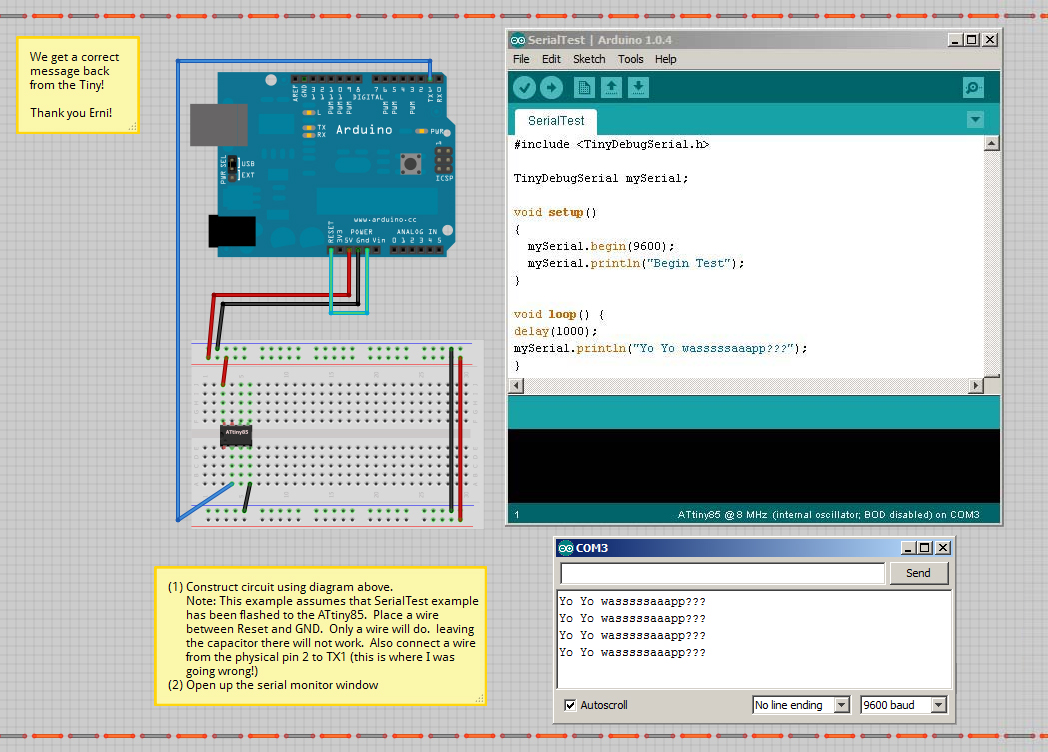Open Serial Monitor magnifier icon
This screenshot has height=752, width=1048.
tap(973, 88)
